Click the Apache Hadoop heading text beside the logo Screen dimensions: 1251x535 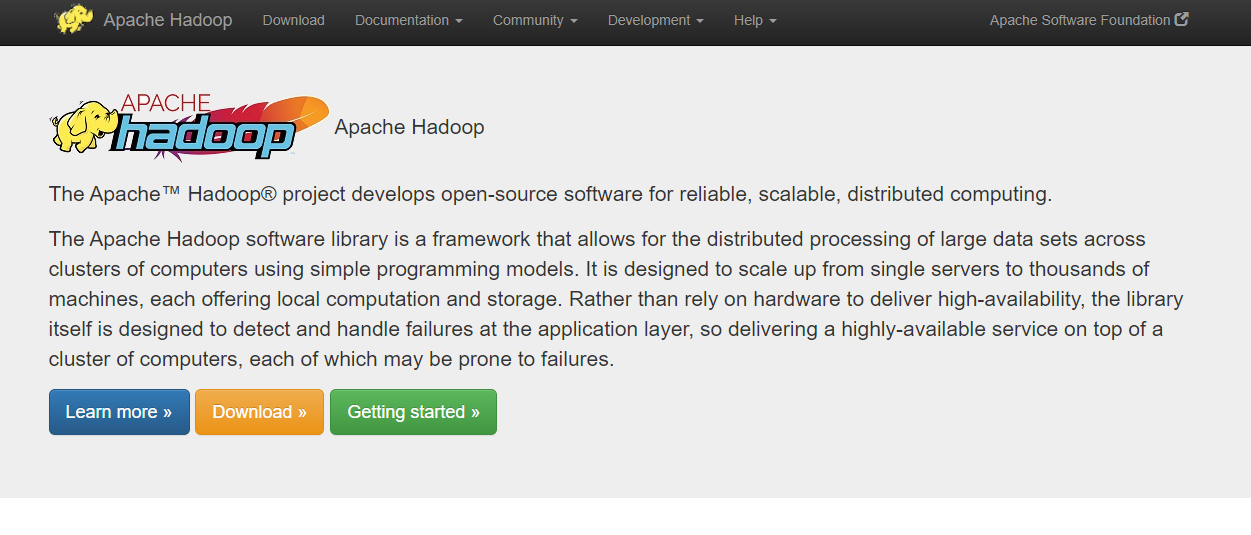pyautogui.click(x=409, y=127)
